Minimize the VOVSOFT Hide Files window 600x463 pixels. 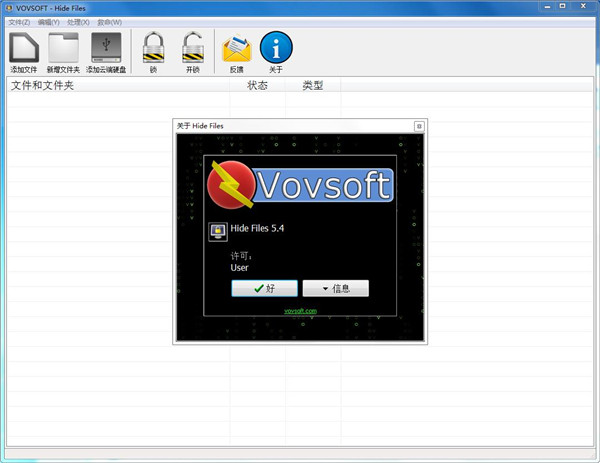tap(548, 7)
